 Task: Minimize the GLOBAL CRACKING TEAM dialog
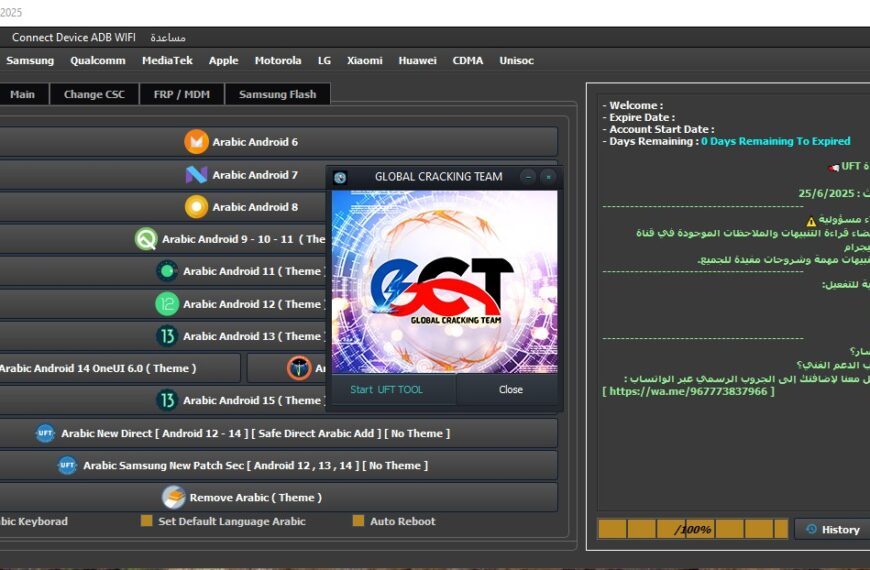[528, 177]
